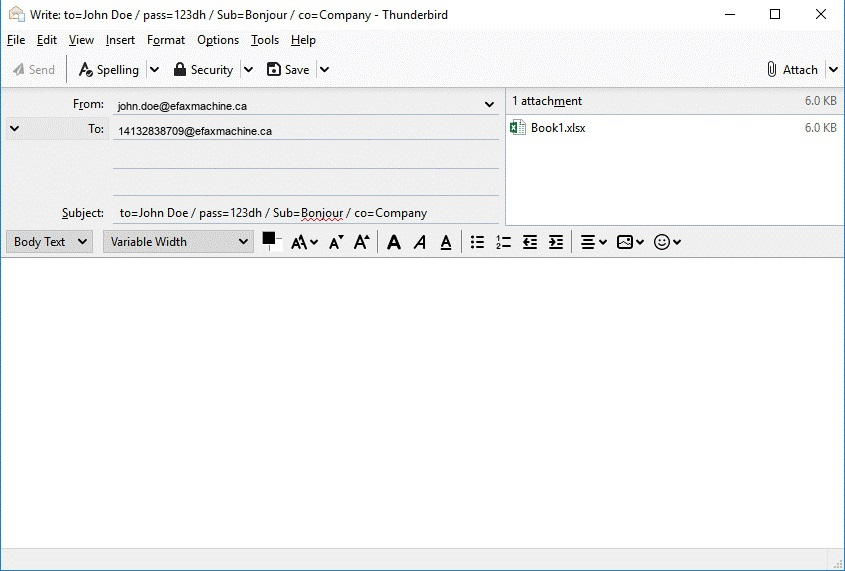Screen dimensions: 845x571
Task: Open the Tools menu
Action: (x=265, y=40)
